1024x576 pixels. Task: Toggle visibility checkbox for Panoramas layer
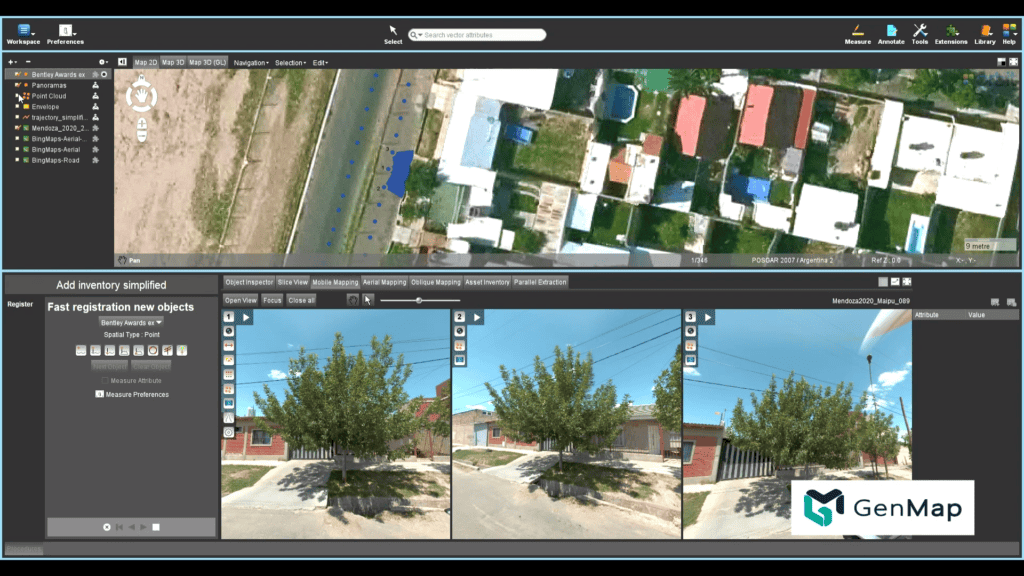click(x=18, y=85)
